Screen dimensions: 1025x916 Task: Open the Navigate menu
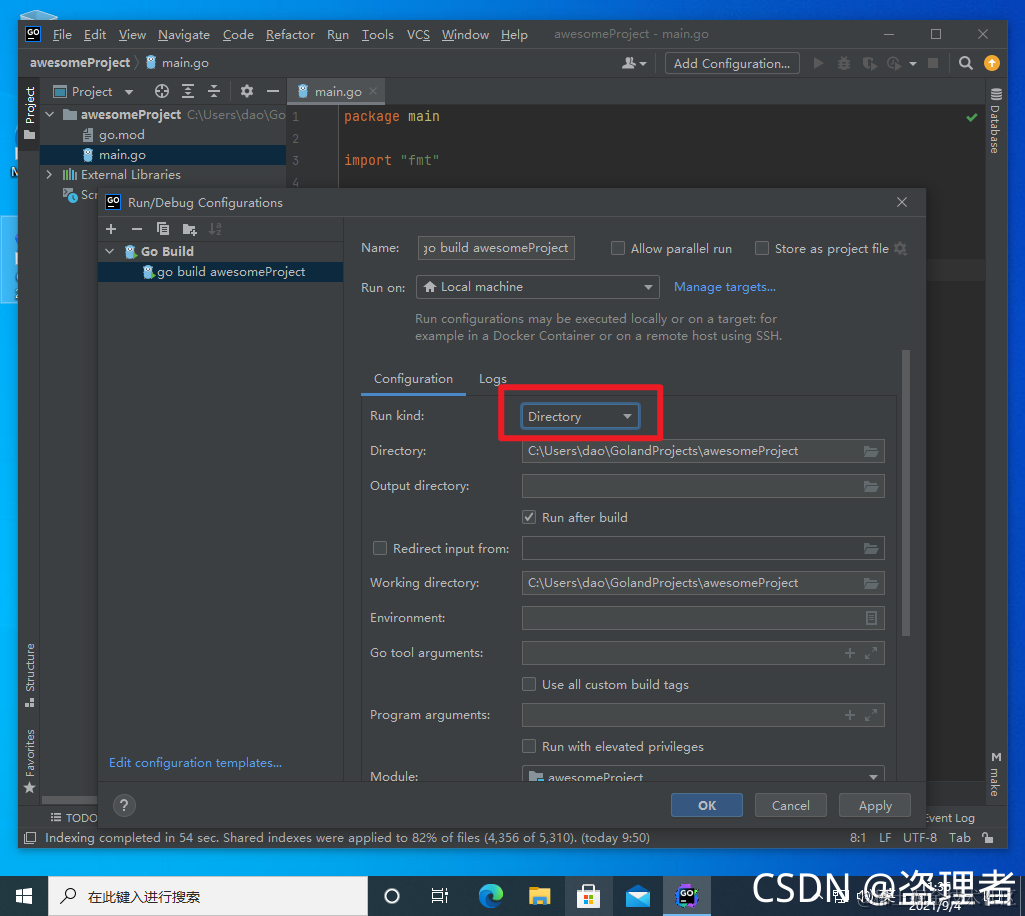pyautogui.click(x=184, y=35)
